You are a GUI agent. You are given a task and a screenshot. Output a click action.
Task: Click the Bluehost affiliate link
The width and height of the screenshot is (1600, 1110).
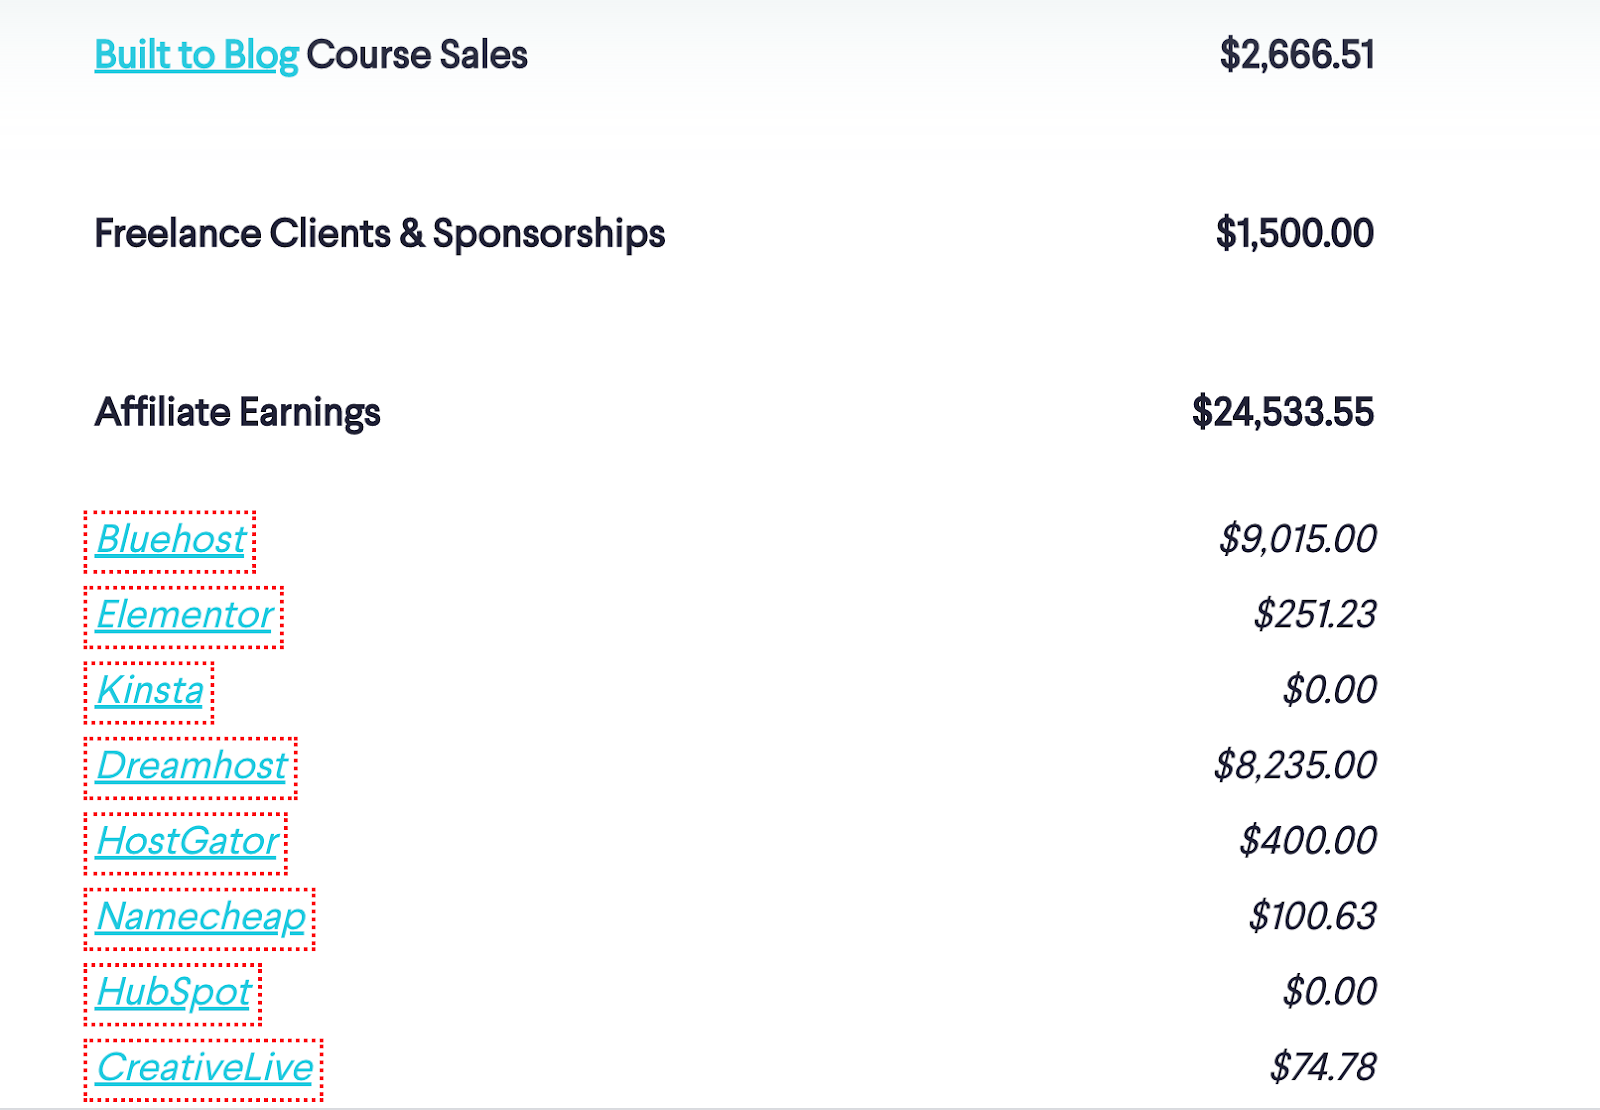pyautogui.click(x=170, y=540)
